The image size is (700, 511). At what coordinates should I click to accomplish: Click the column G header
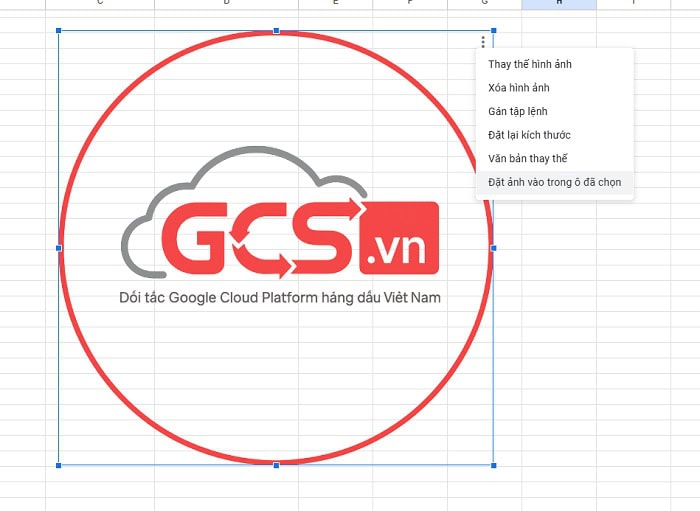click(x=484, y=4)
